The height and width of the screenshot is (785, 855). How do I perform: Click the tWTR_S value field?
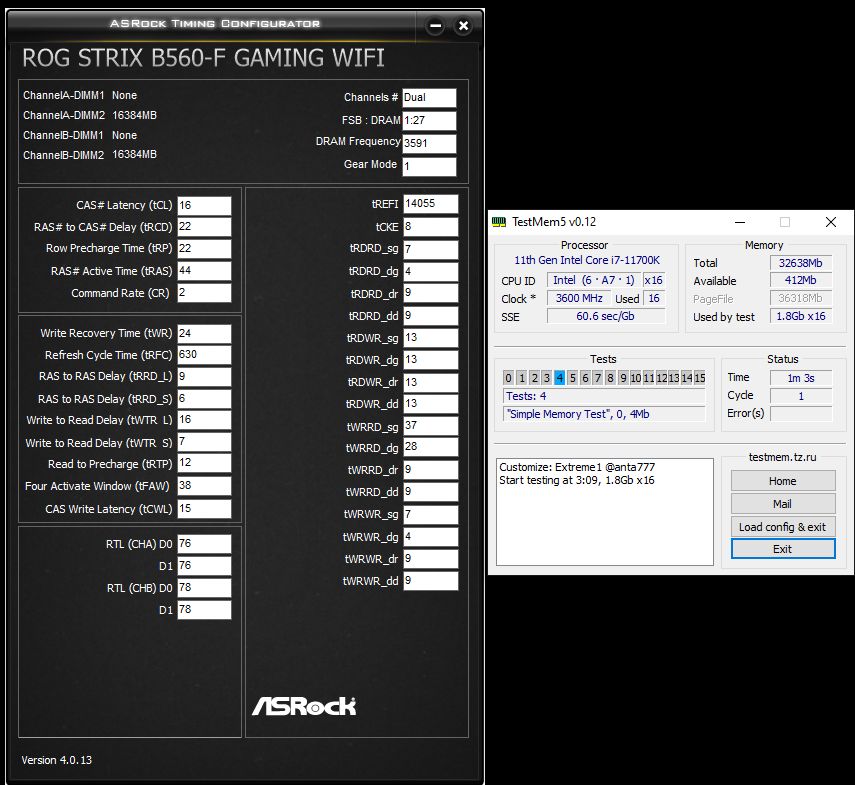pos(204,442)
